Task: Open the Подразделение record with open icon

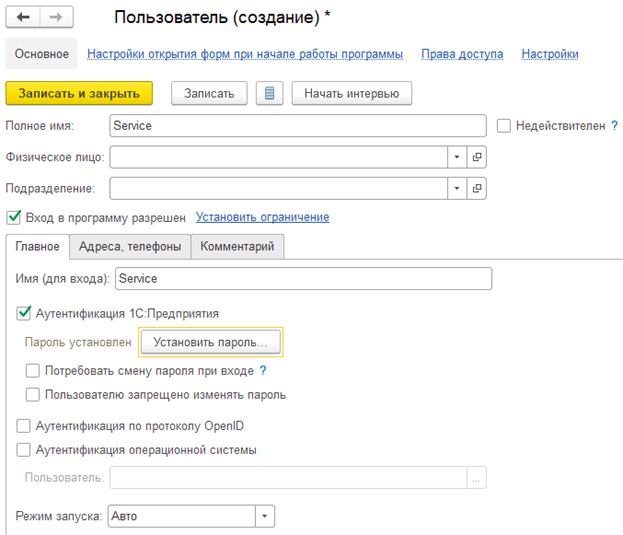Action: click(477, 188)
